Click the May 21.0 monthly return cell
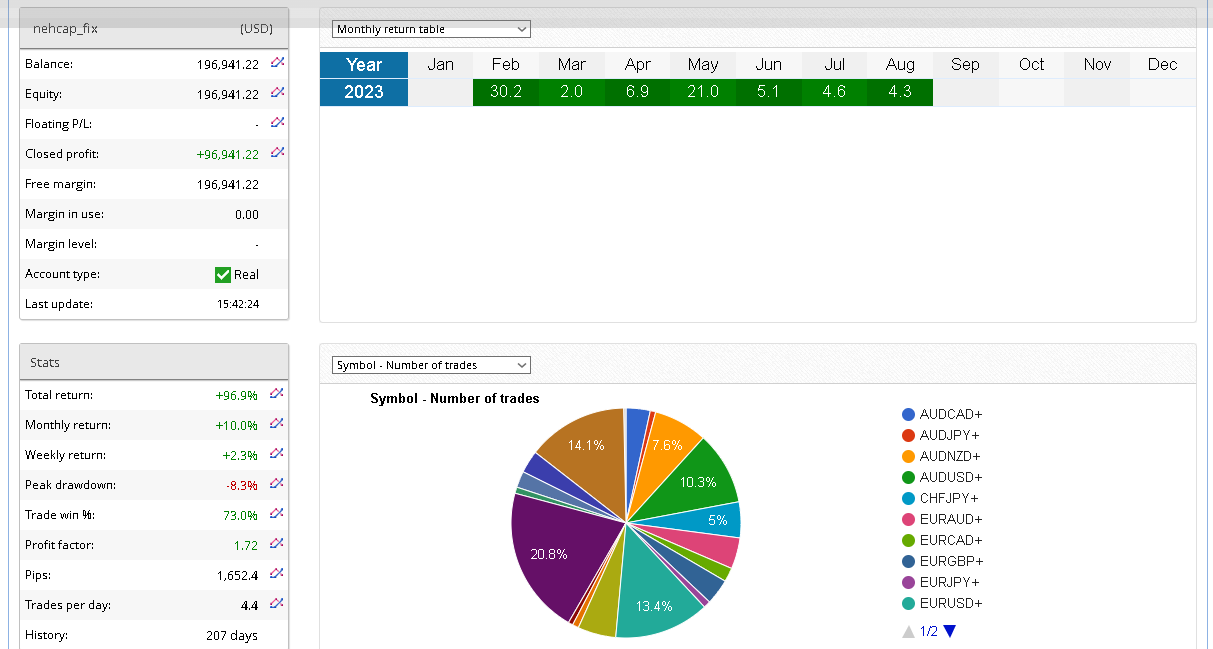Screen dimensions: 1213x649 coord(702,92)
